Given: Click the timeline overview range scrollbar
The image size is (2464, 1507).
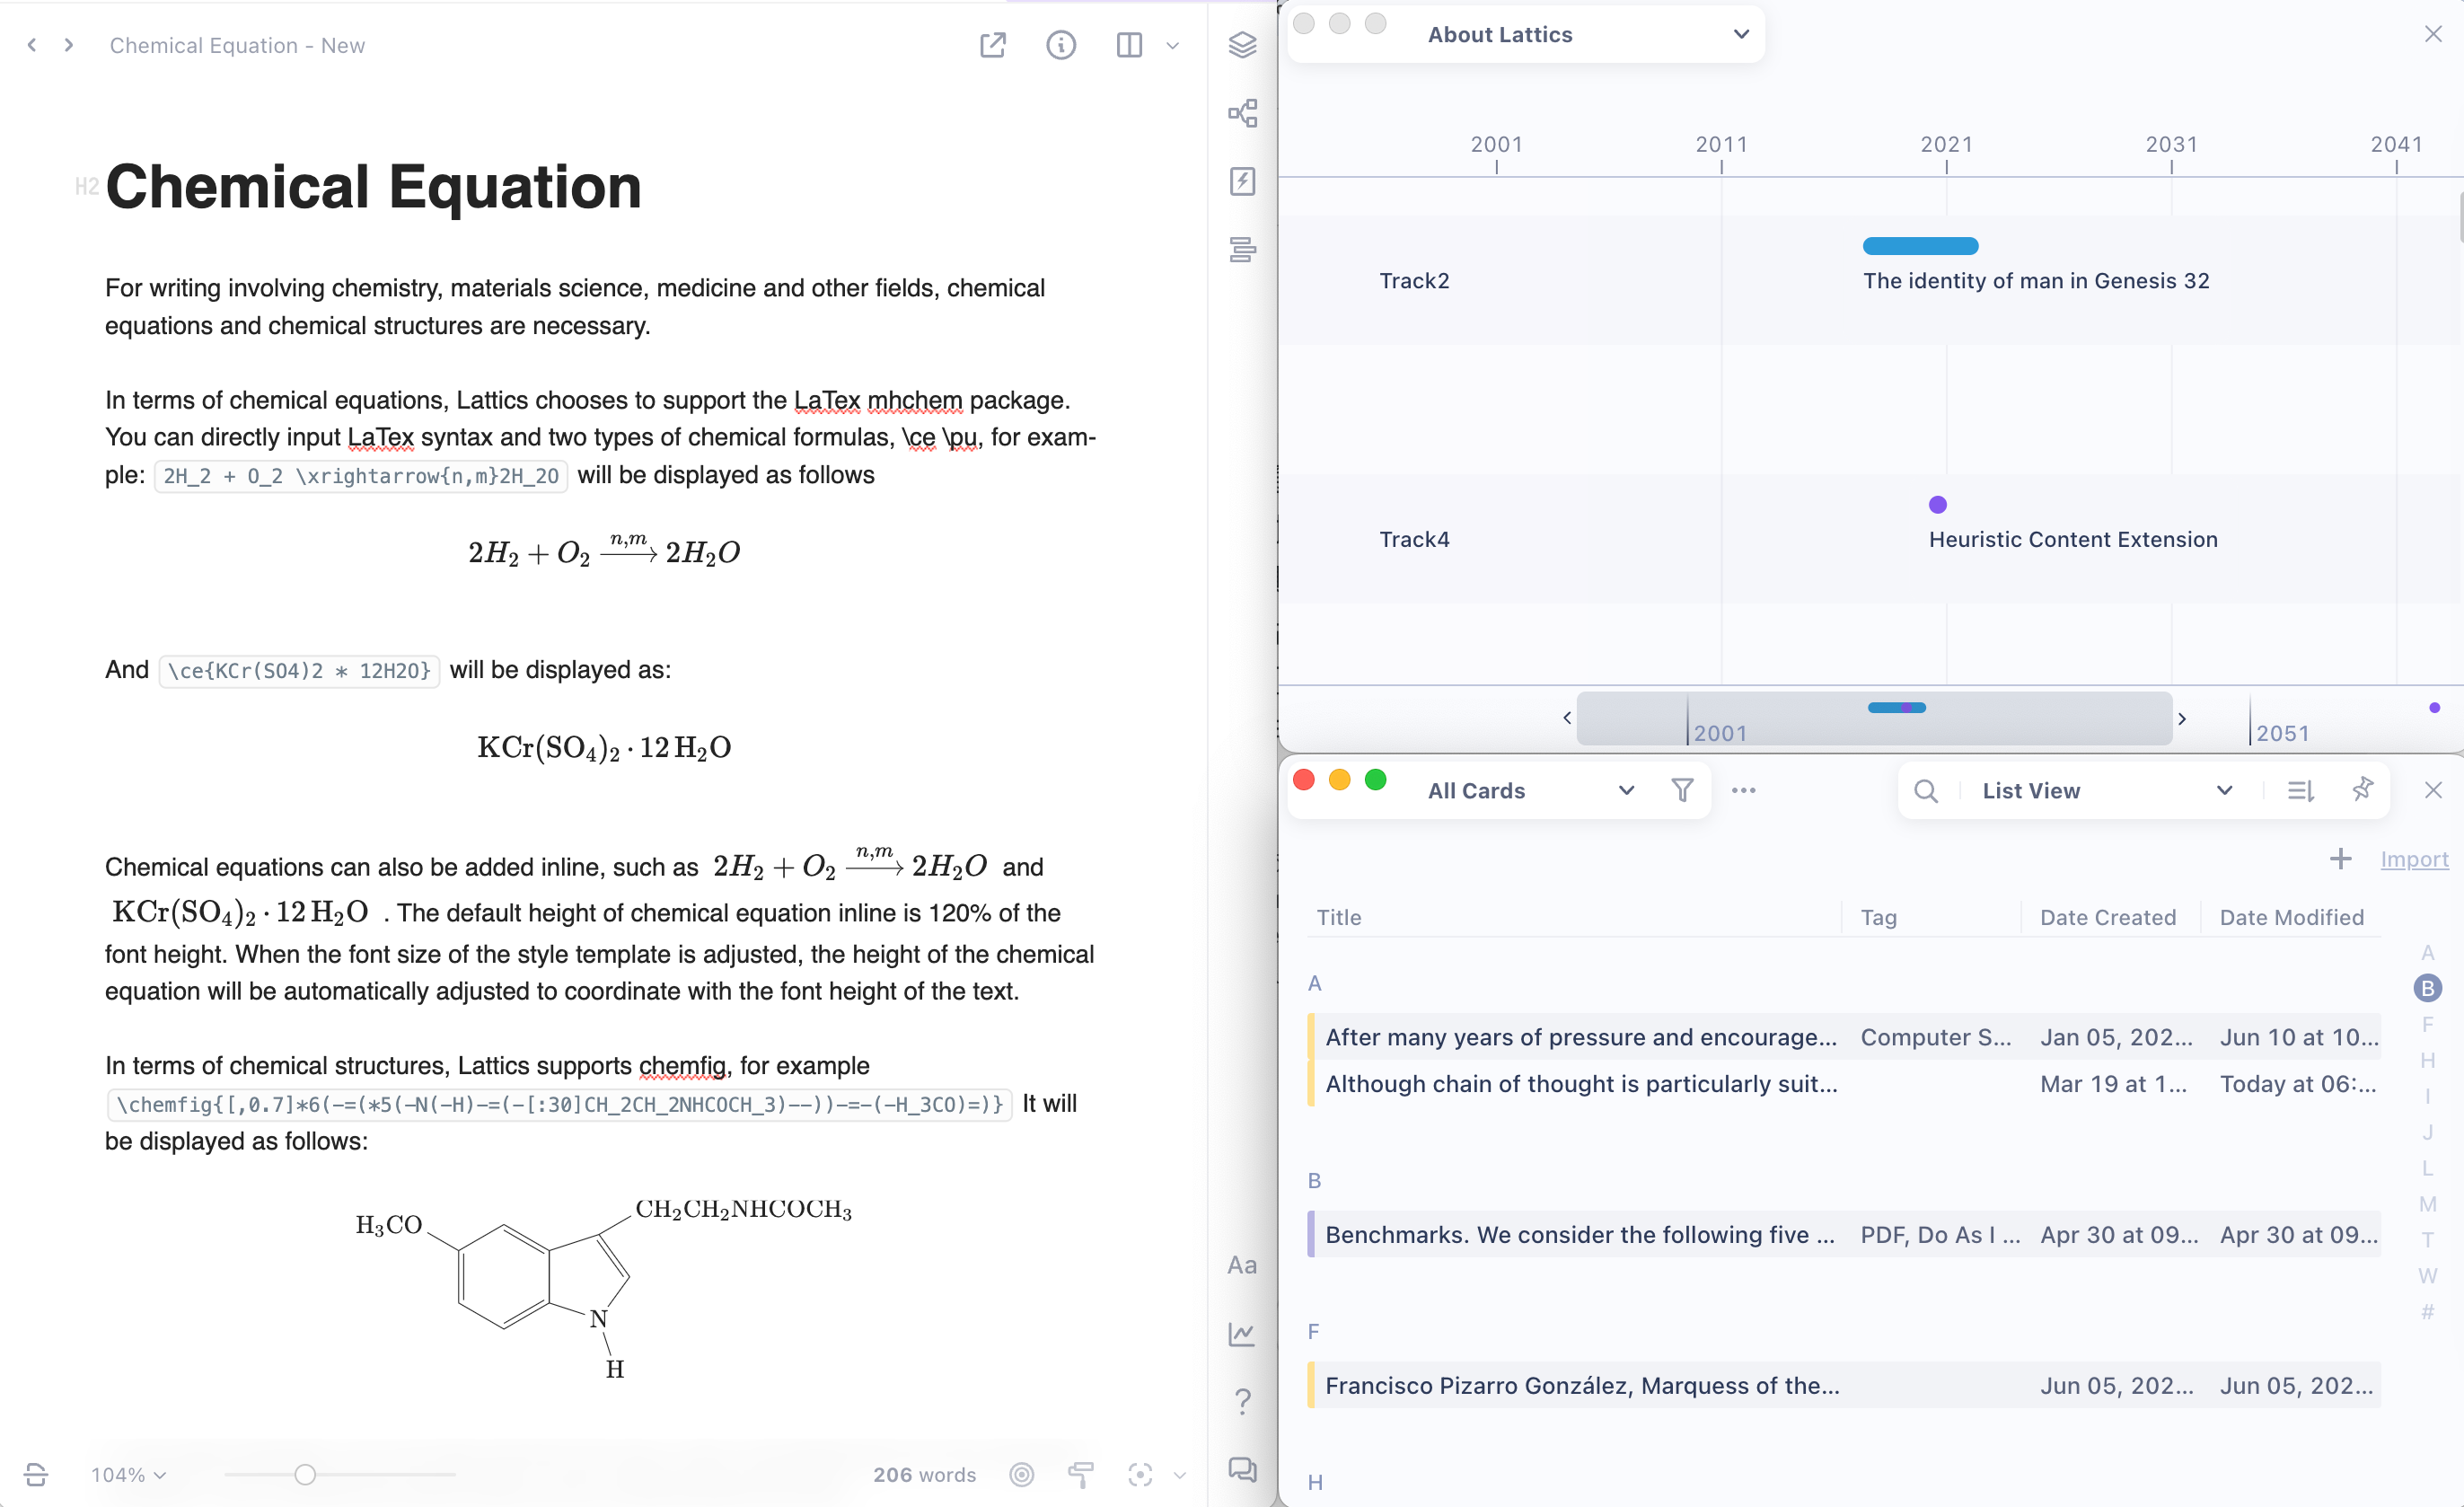Looking at the screenshot, I should point(1874,718).
